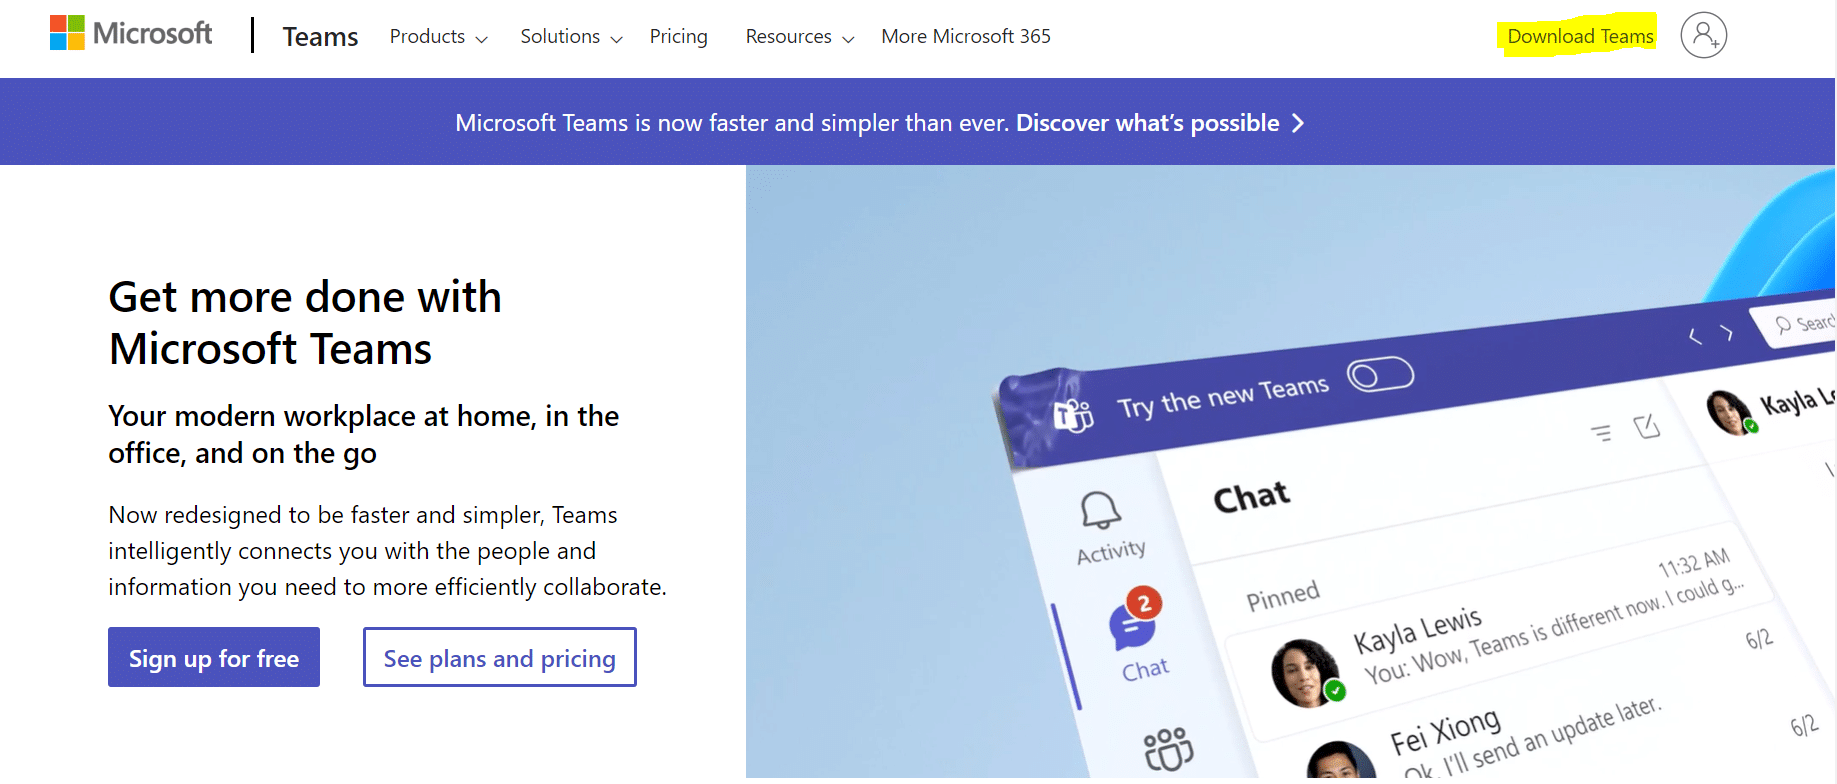Click the Kayla profile picture at top right
The image size is (1837, 784).
coord(1731,413)
